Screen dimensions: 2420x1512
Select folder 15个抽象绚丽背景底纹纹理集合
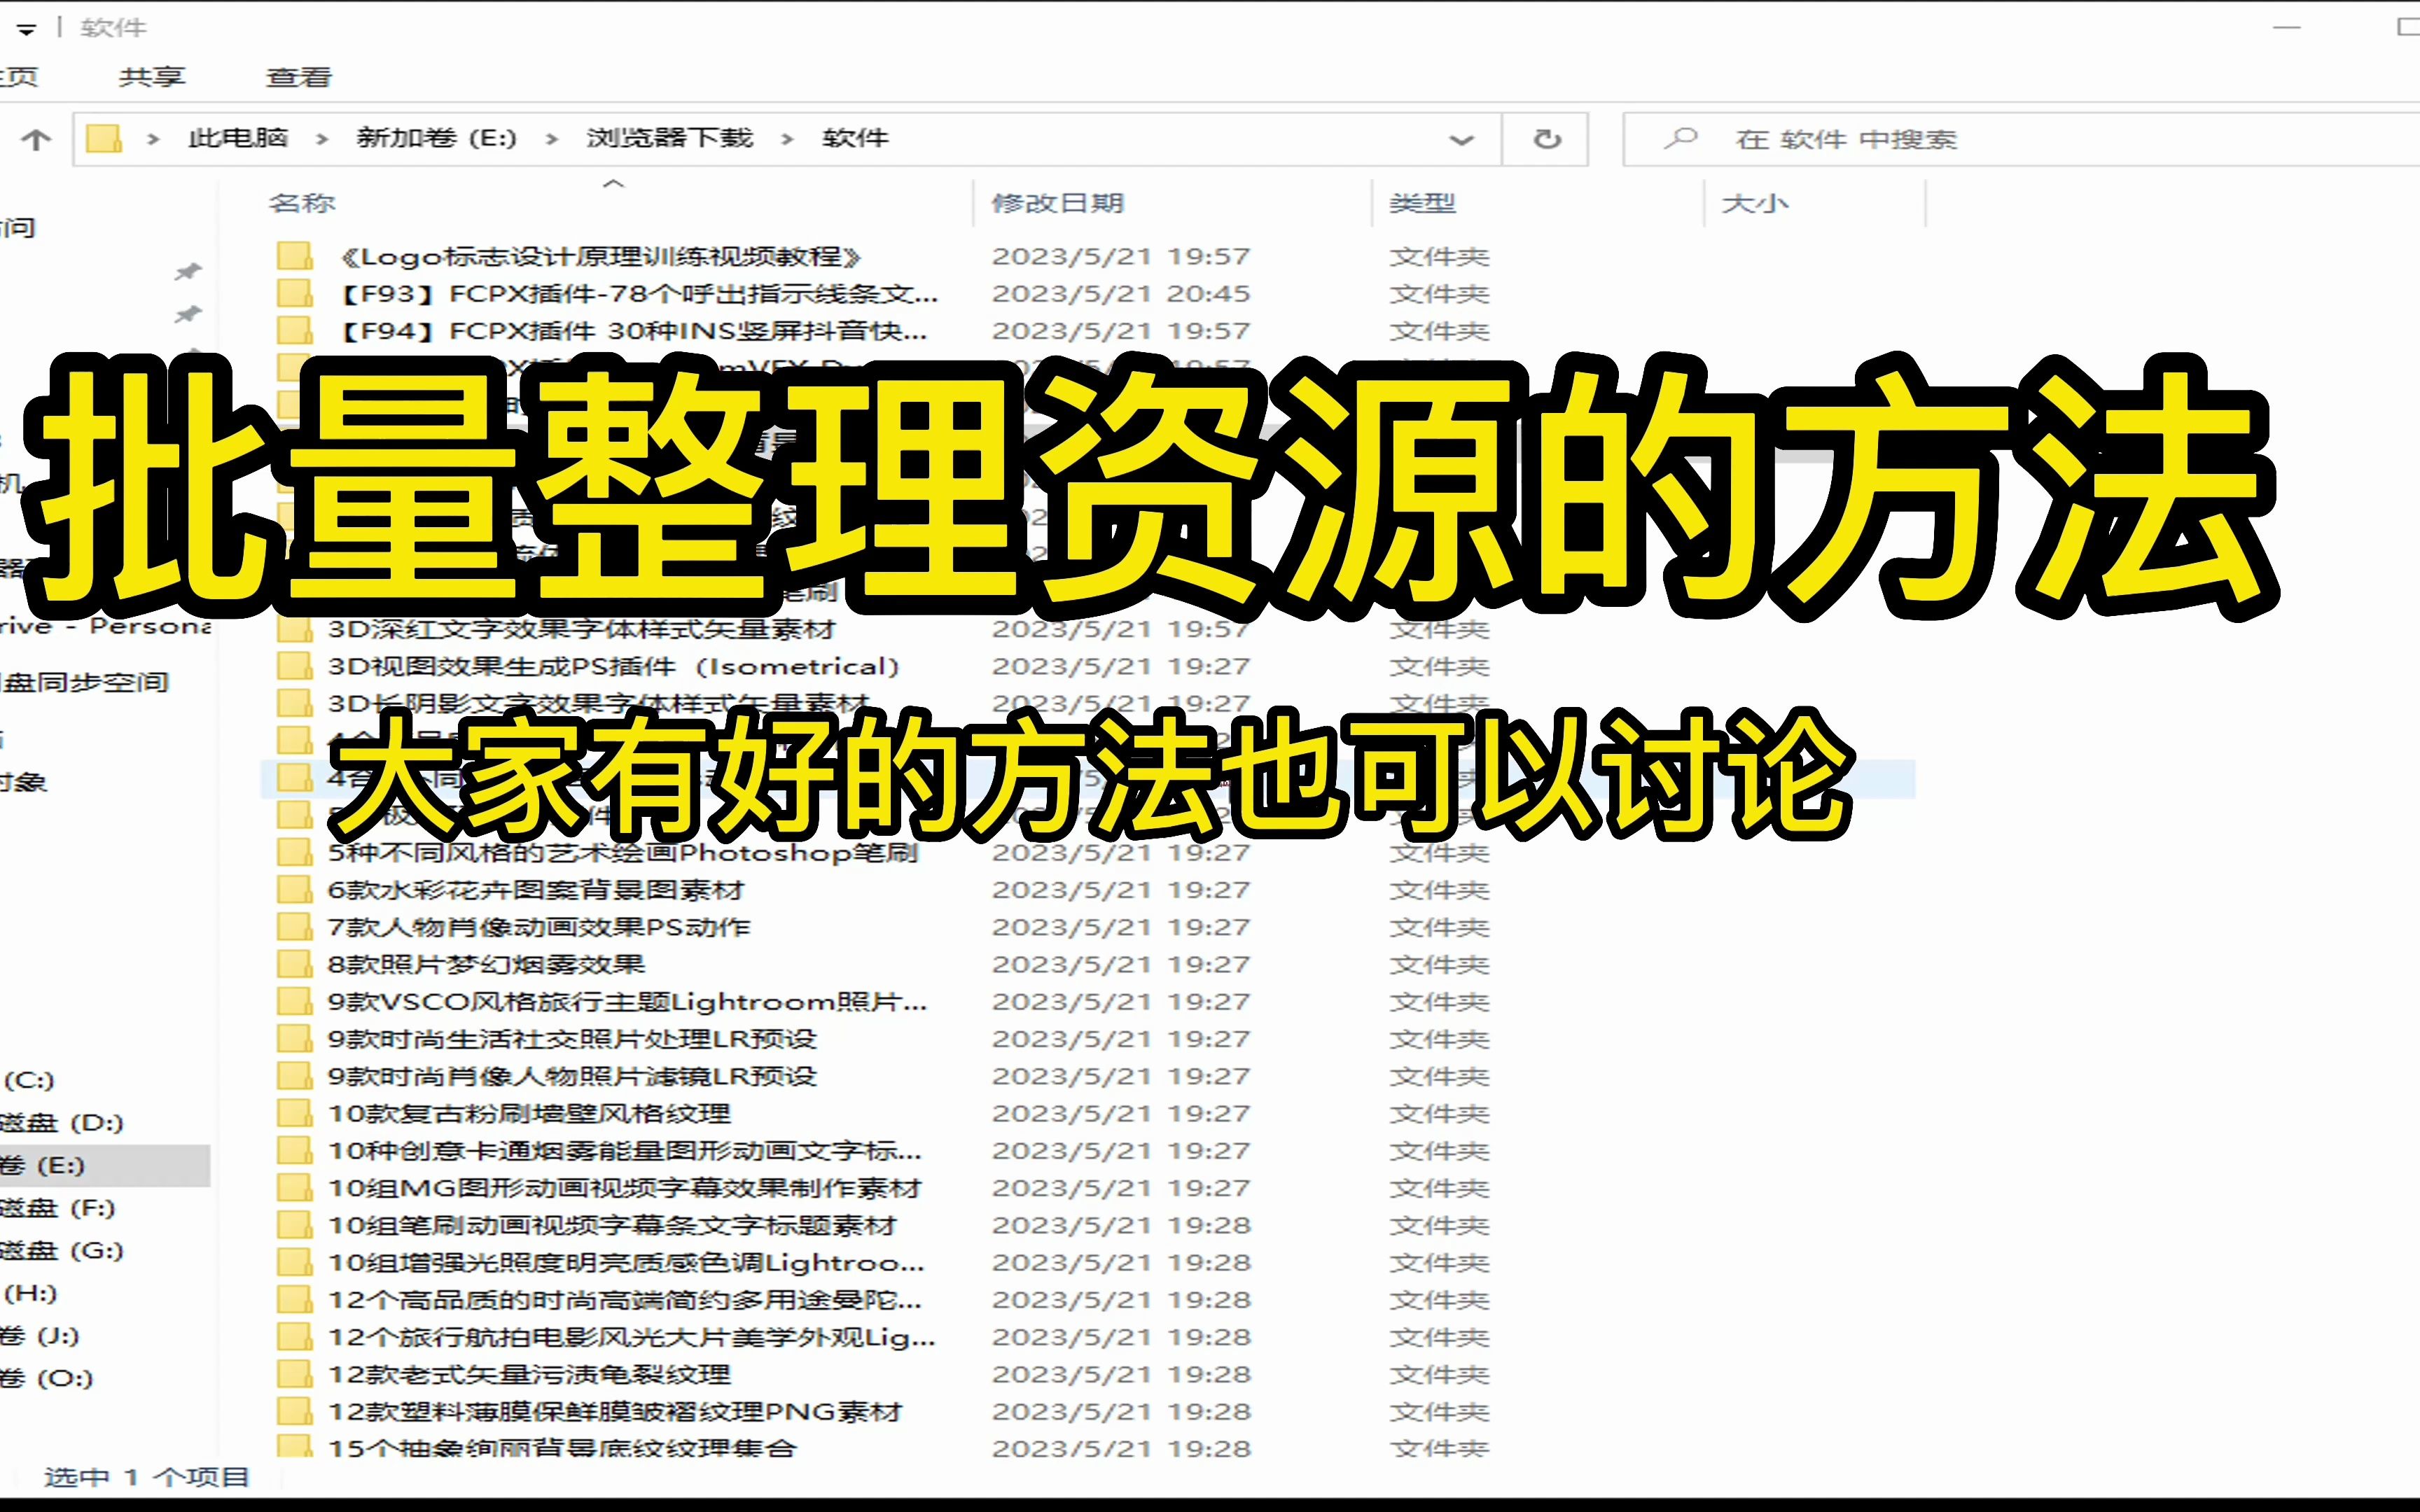point(562,1447)
